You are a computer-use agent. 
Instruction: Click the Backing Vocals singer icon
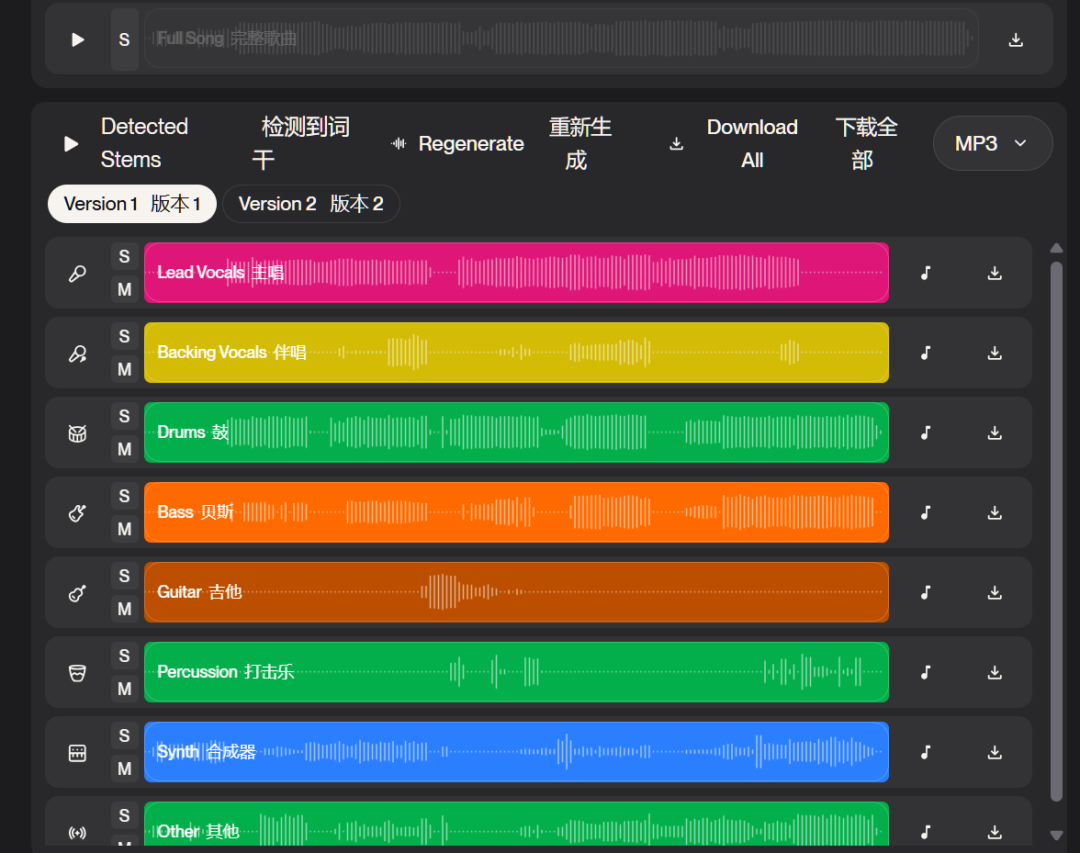77,353
